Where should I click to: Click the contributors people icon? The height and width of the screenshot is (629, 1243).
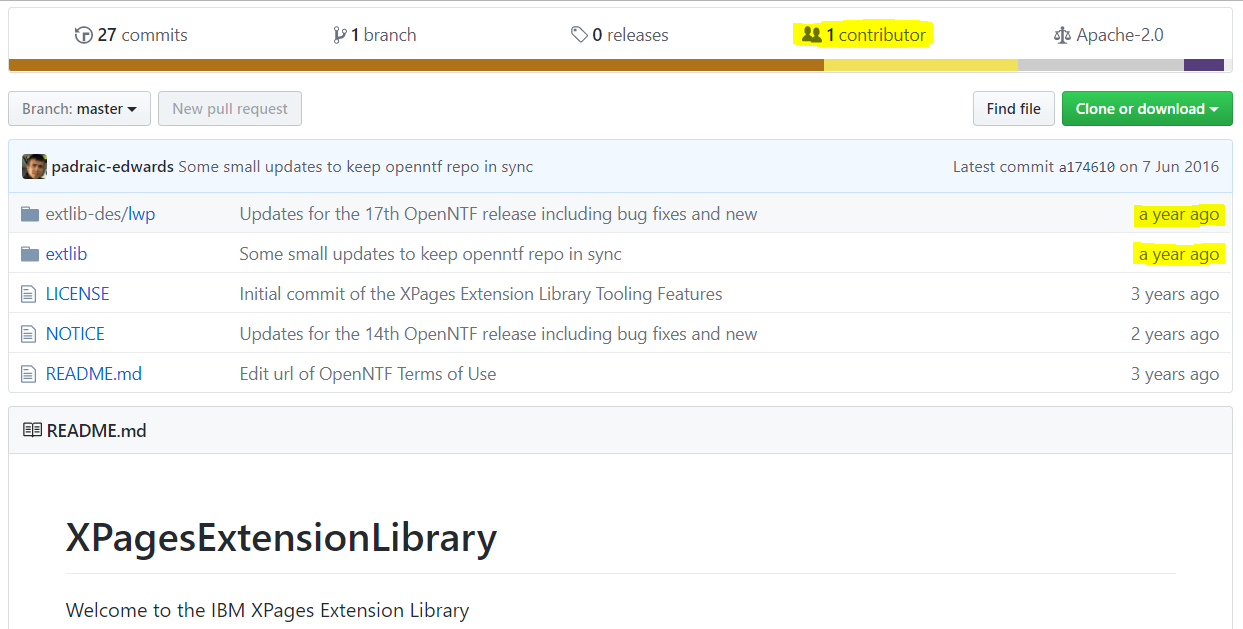(x=811, y=35)
